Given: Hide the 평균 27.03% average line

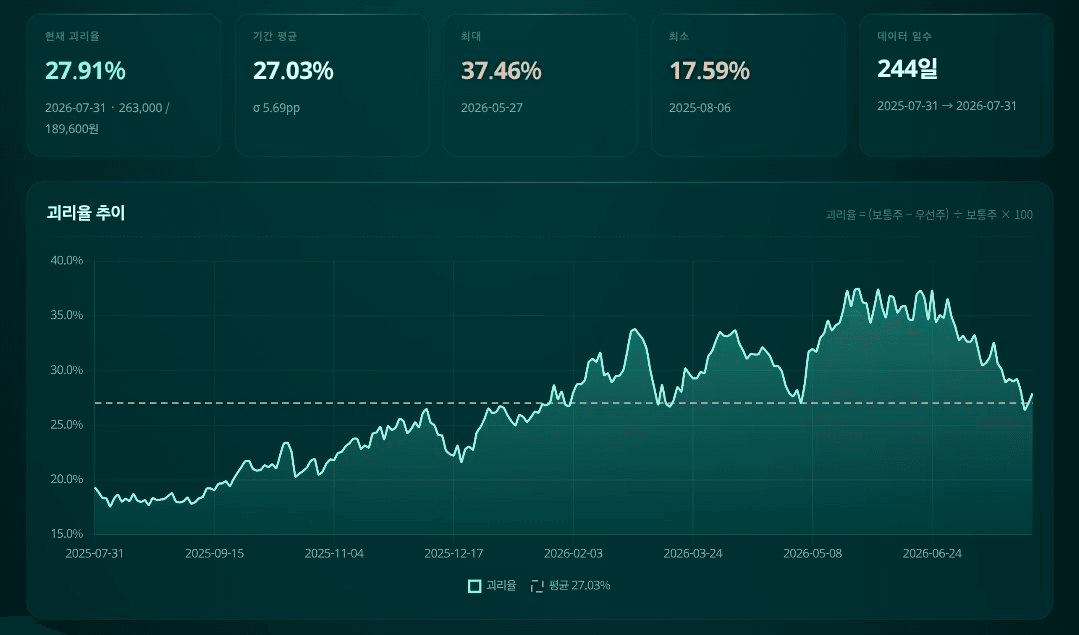Looking at the screenshot, I should [x=579, y=585].
